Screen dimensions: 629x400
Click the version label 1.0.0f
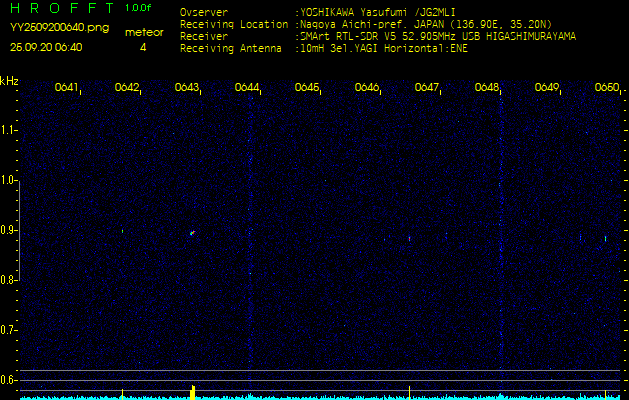pos(138,8)
